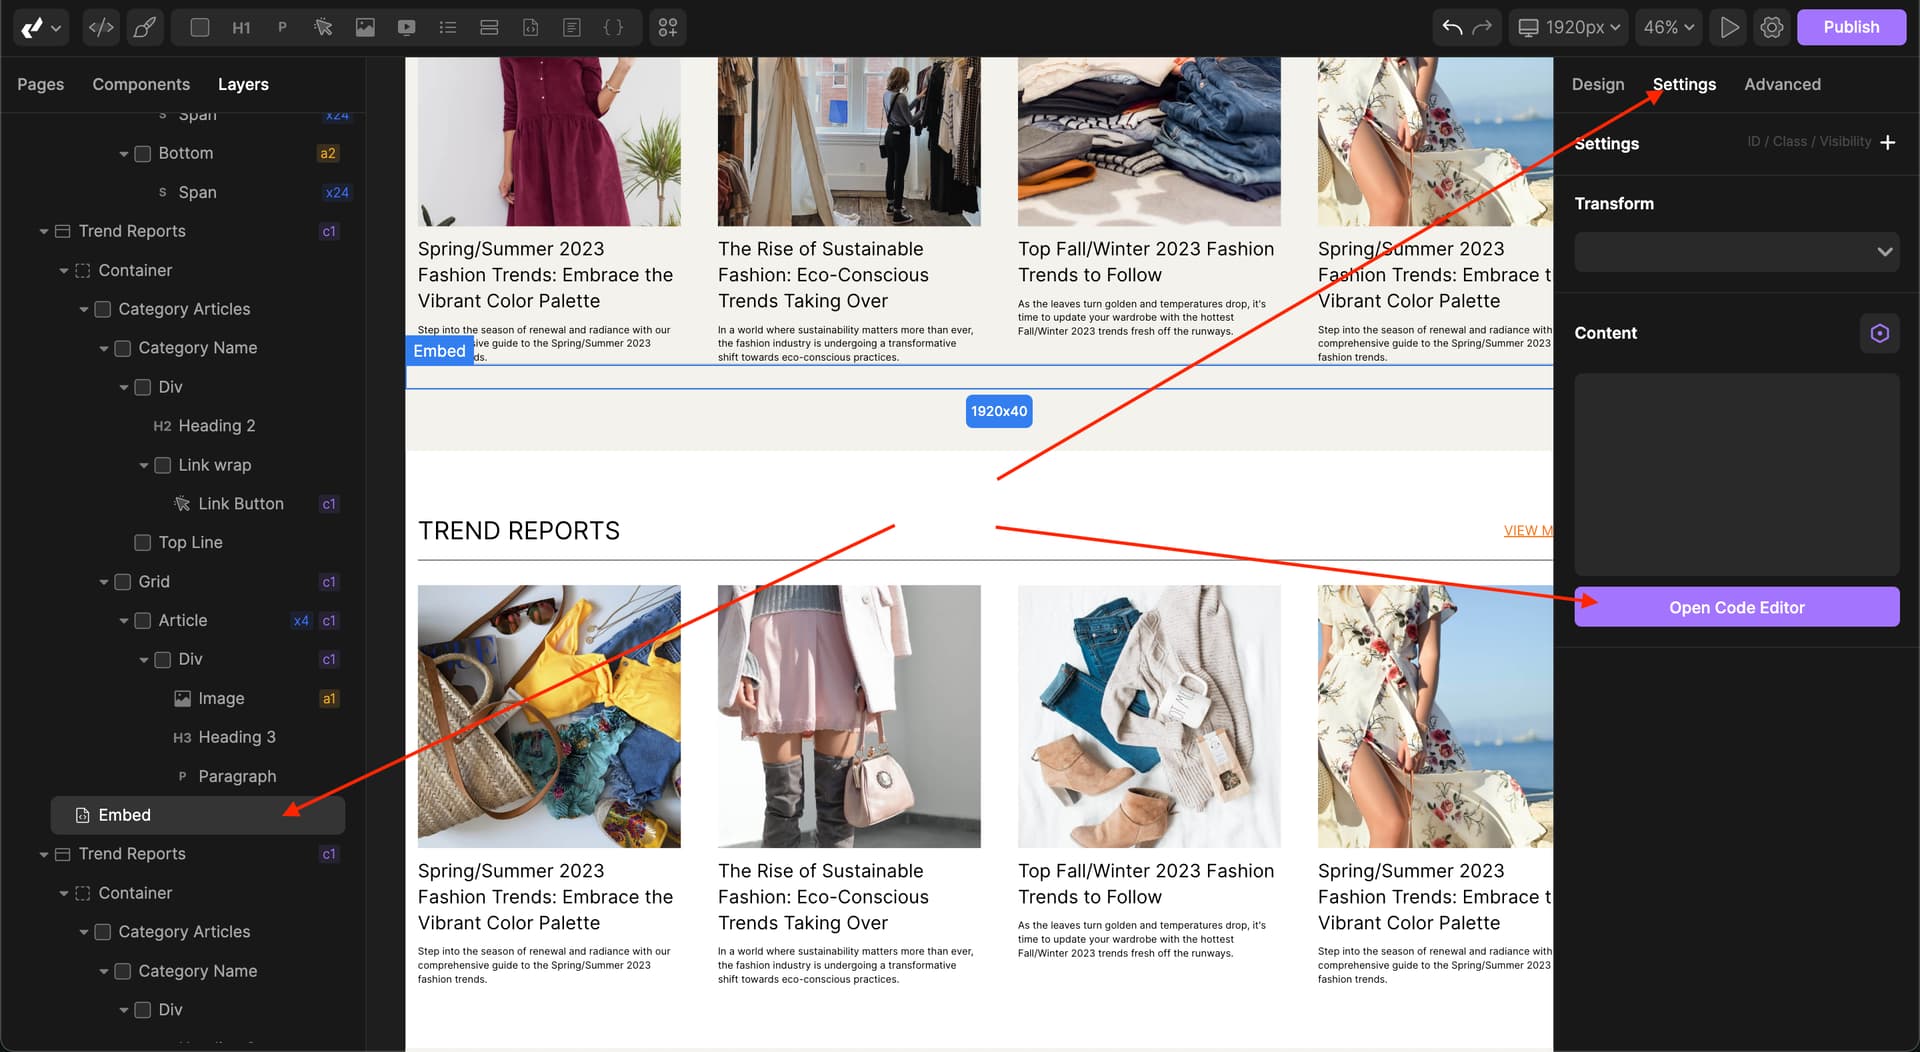Insert an image element from toolbar
The height and width of the screenshot is (1052, 1920).
coord(365,27)
